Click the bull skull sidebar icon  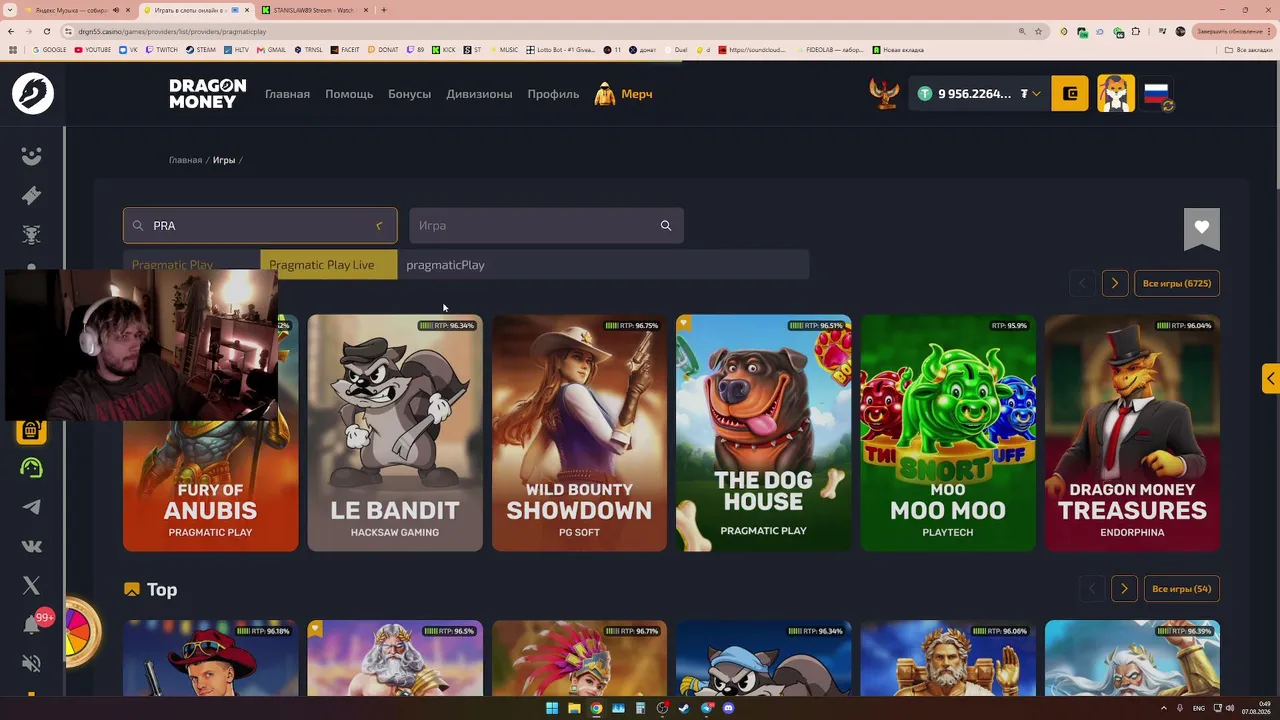(32, 234)
